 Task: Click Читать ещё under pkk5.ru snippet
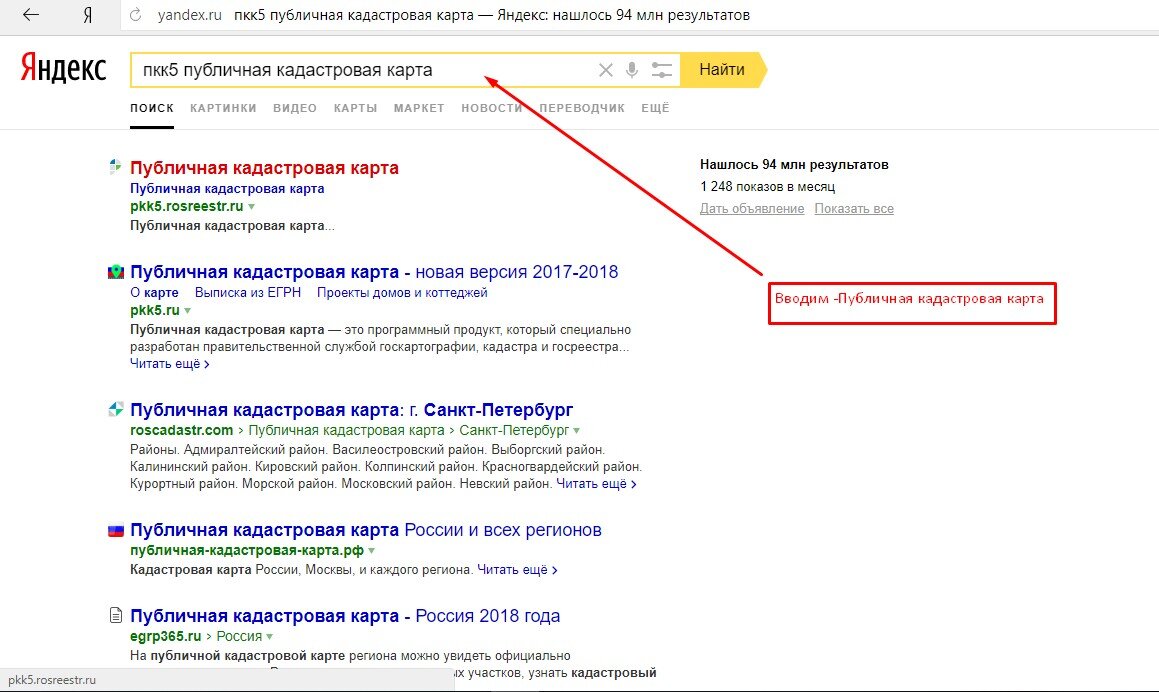click(169, 364)
